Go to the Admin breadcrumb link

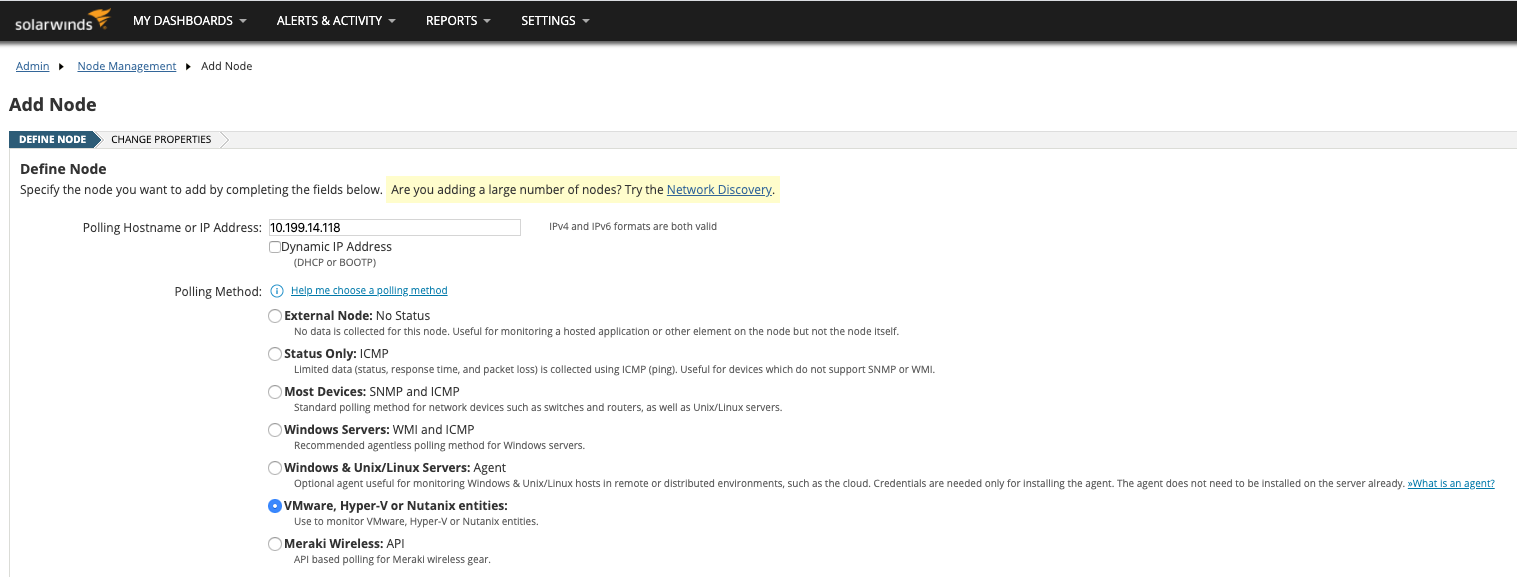32,66
